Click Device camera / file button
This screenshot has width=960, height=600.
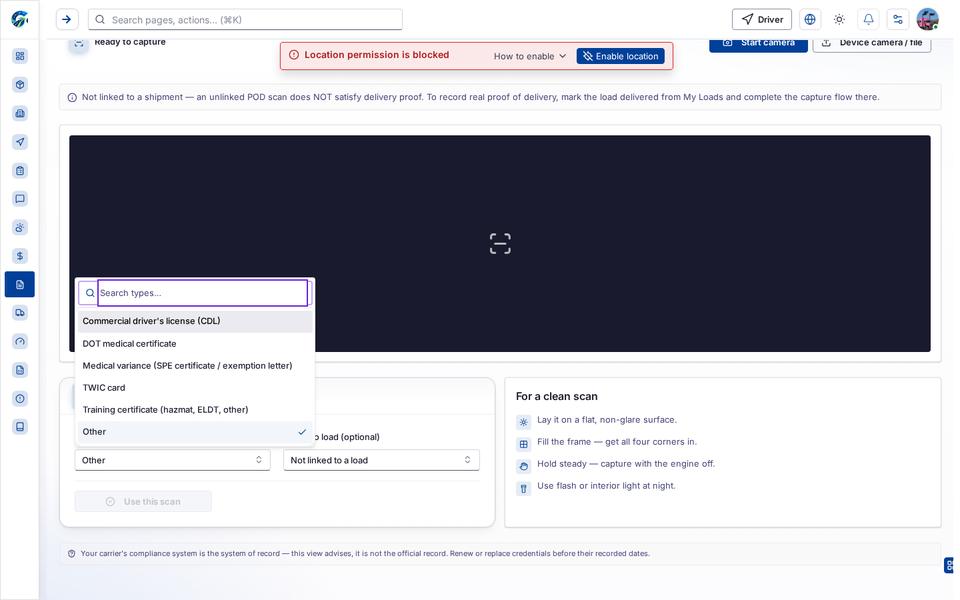click(x=872, y=44)
